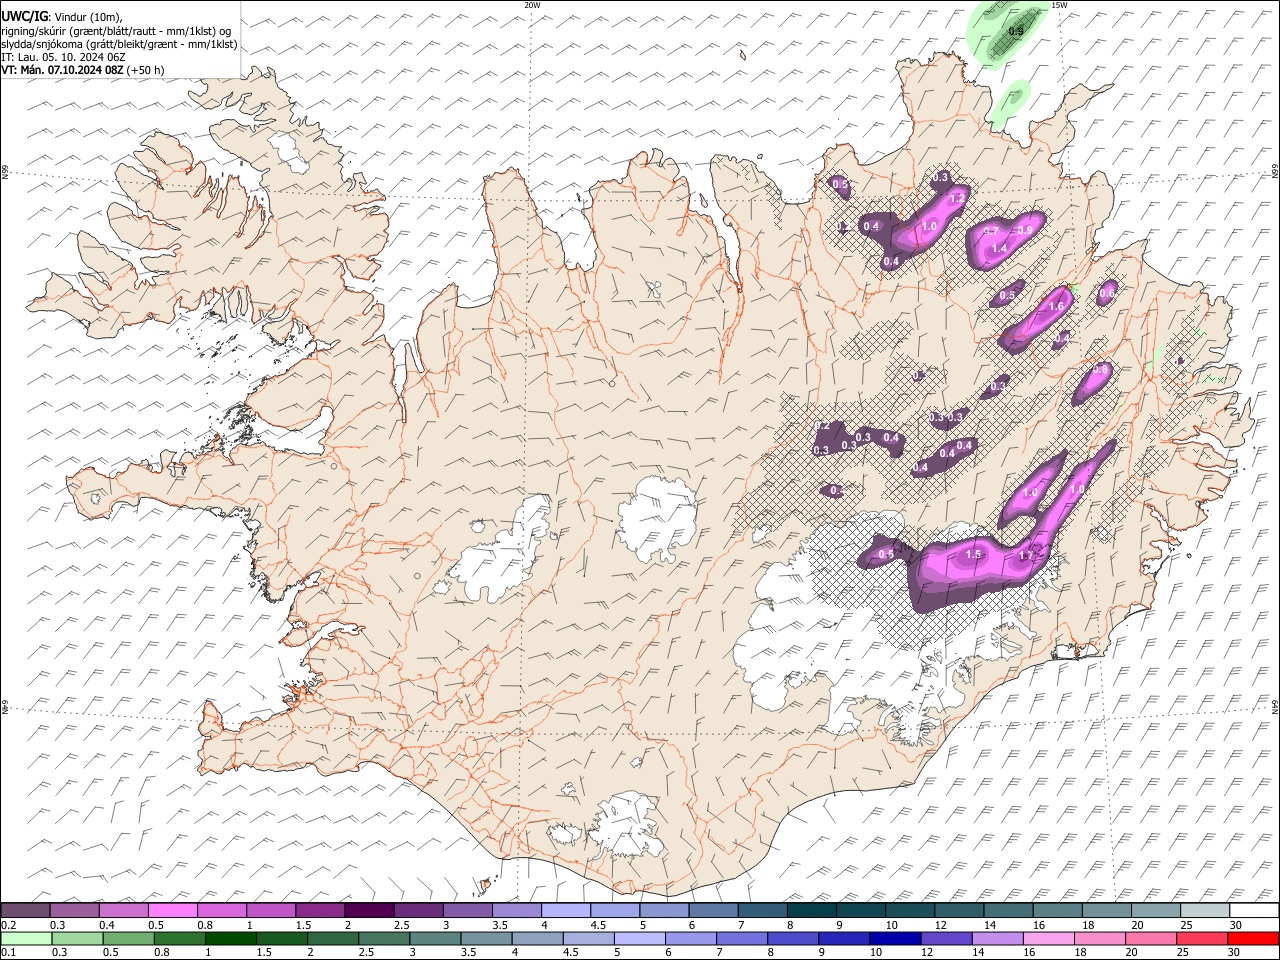Click the pale green 0.1 swatch in rain legend
Image resolution: width=1280 pixels, height=960 pixels.
pos(26,938)
